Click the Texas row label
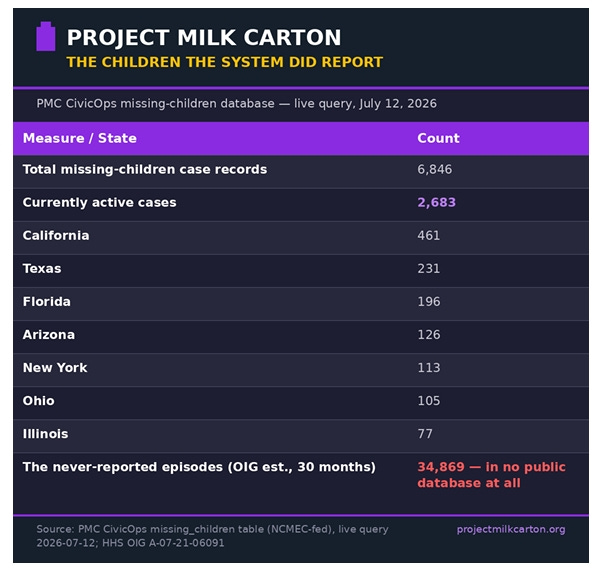The width and height of the screenshot is (598, 572). pos(42,268)
